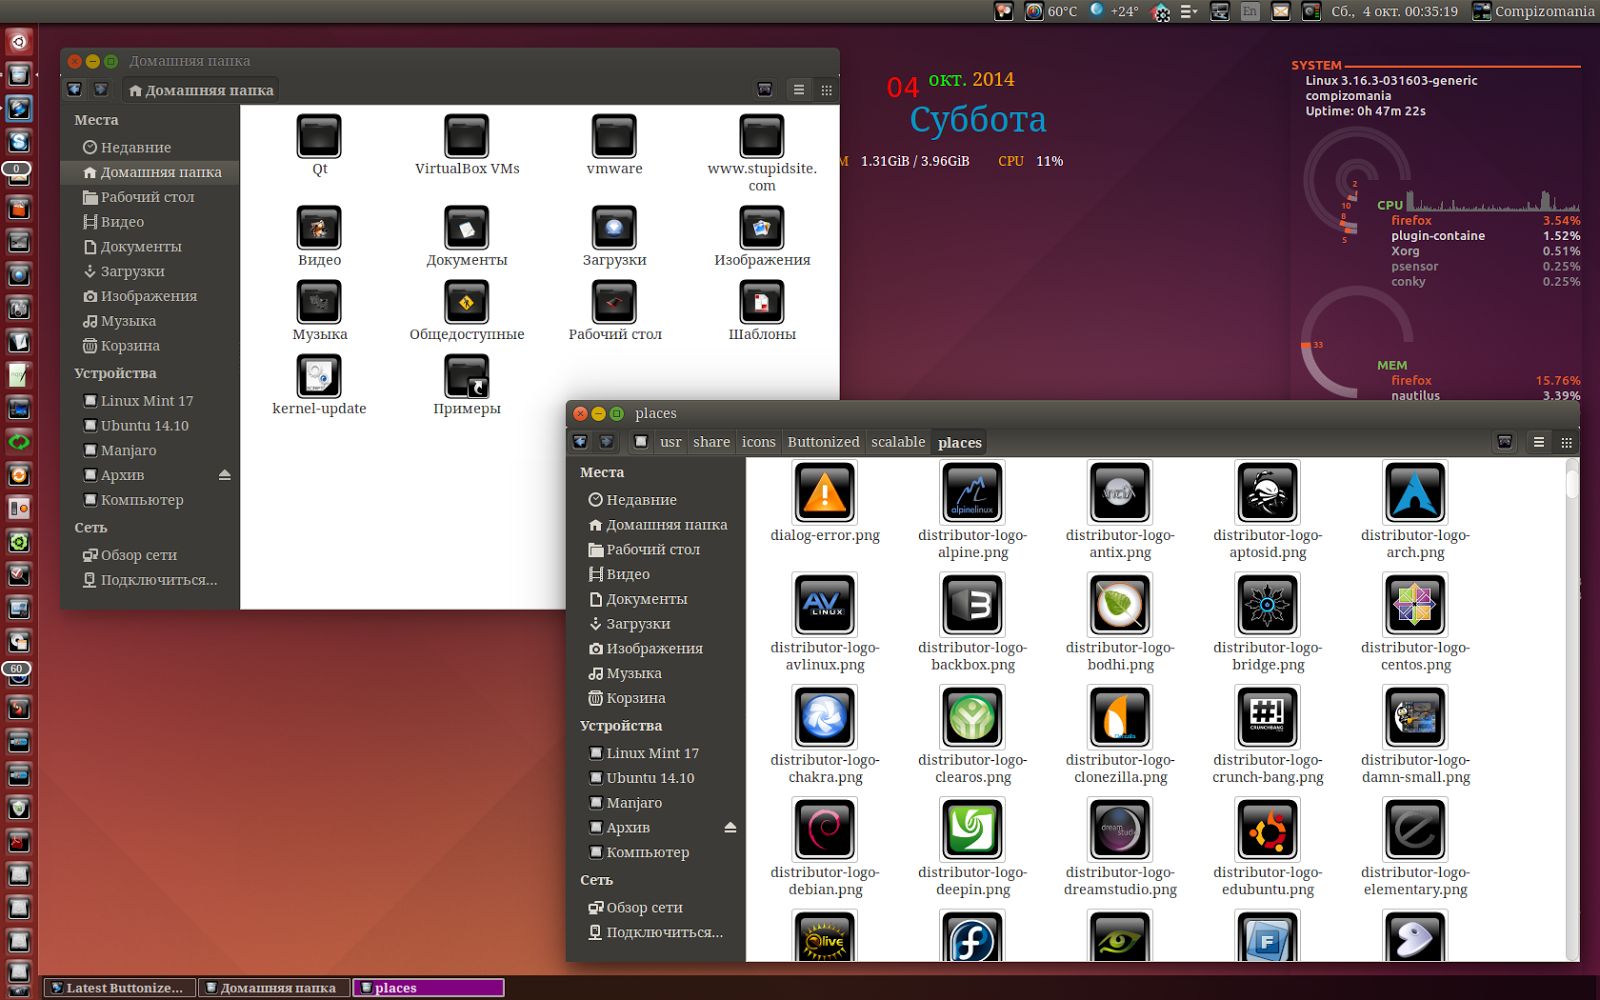
Task: Click the distributor-logo-debian.png icon
Action: 825,830
